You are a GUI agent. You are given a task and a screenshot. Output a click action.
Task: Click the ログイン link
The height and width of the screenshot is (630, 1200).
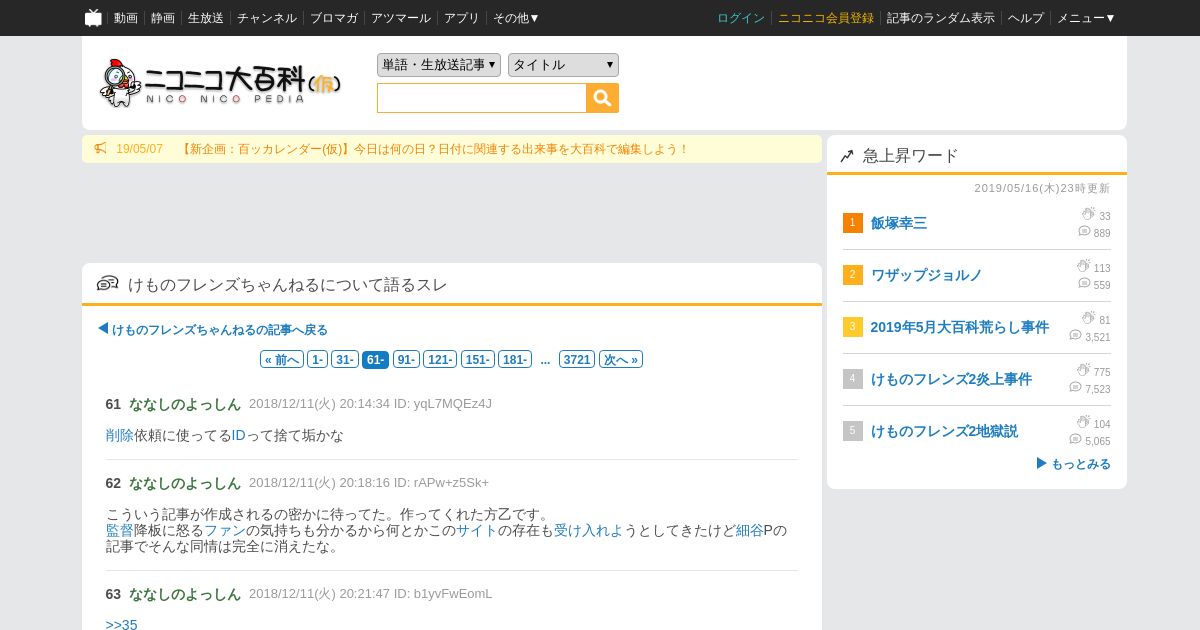coord(741,18)
